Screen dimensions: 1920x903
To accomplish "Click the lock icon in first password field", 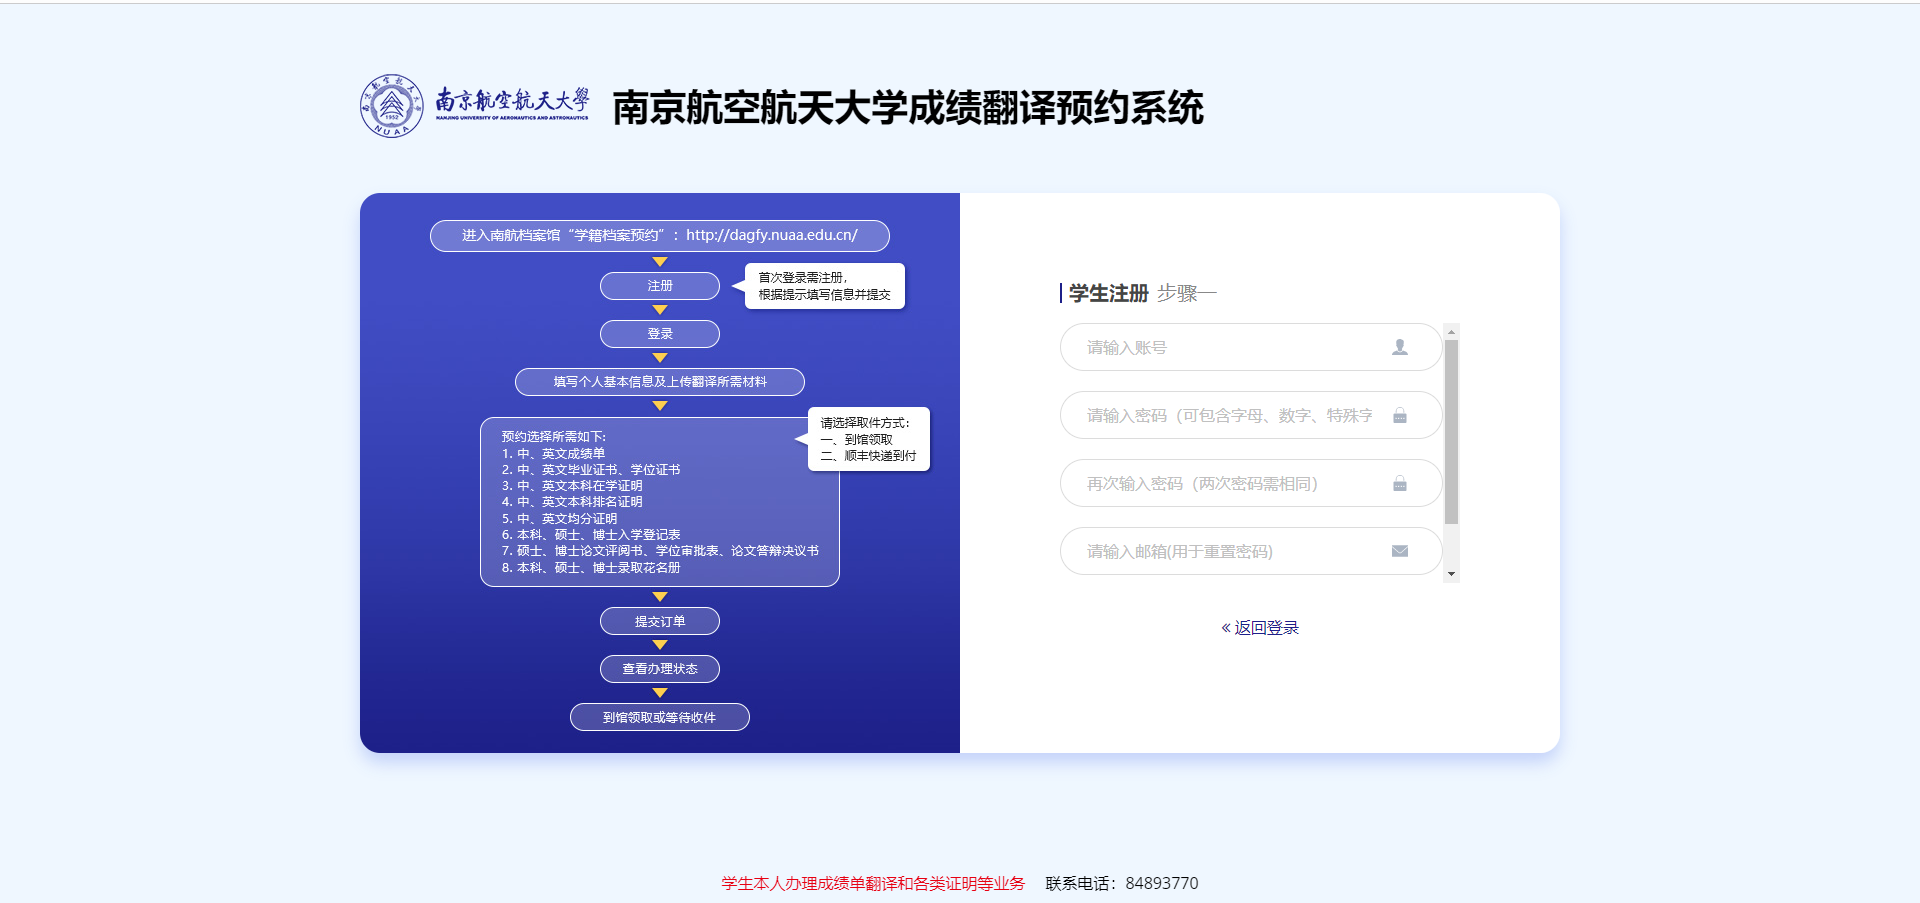I will point(1399,415).
